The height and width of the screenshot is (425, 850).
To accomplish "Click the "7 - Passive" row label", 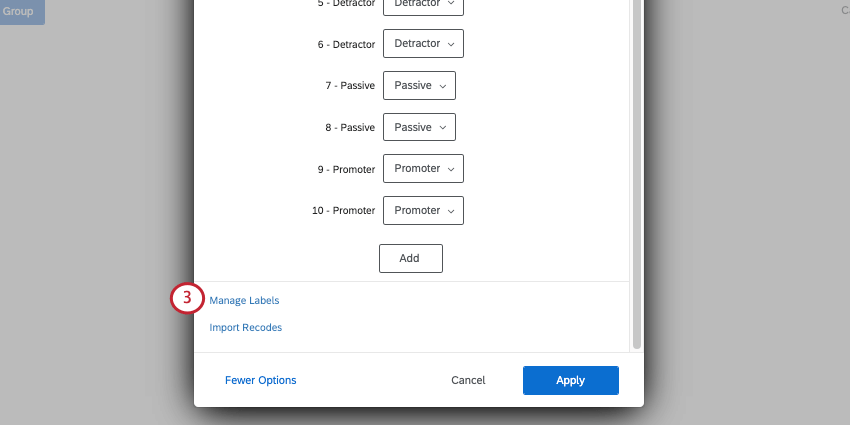I will 349,86.
